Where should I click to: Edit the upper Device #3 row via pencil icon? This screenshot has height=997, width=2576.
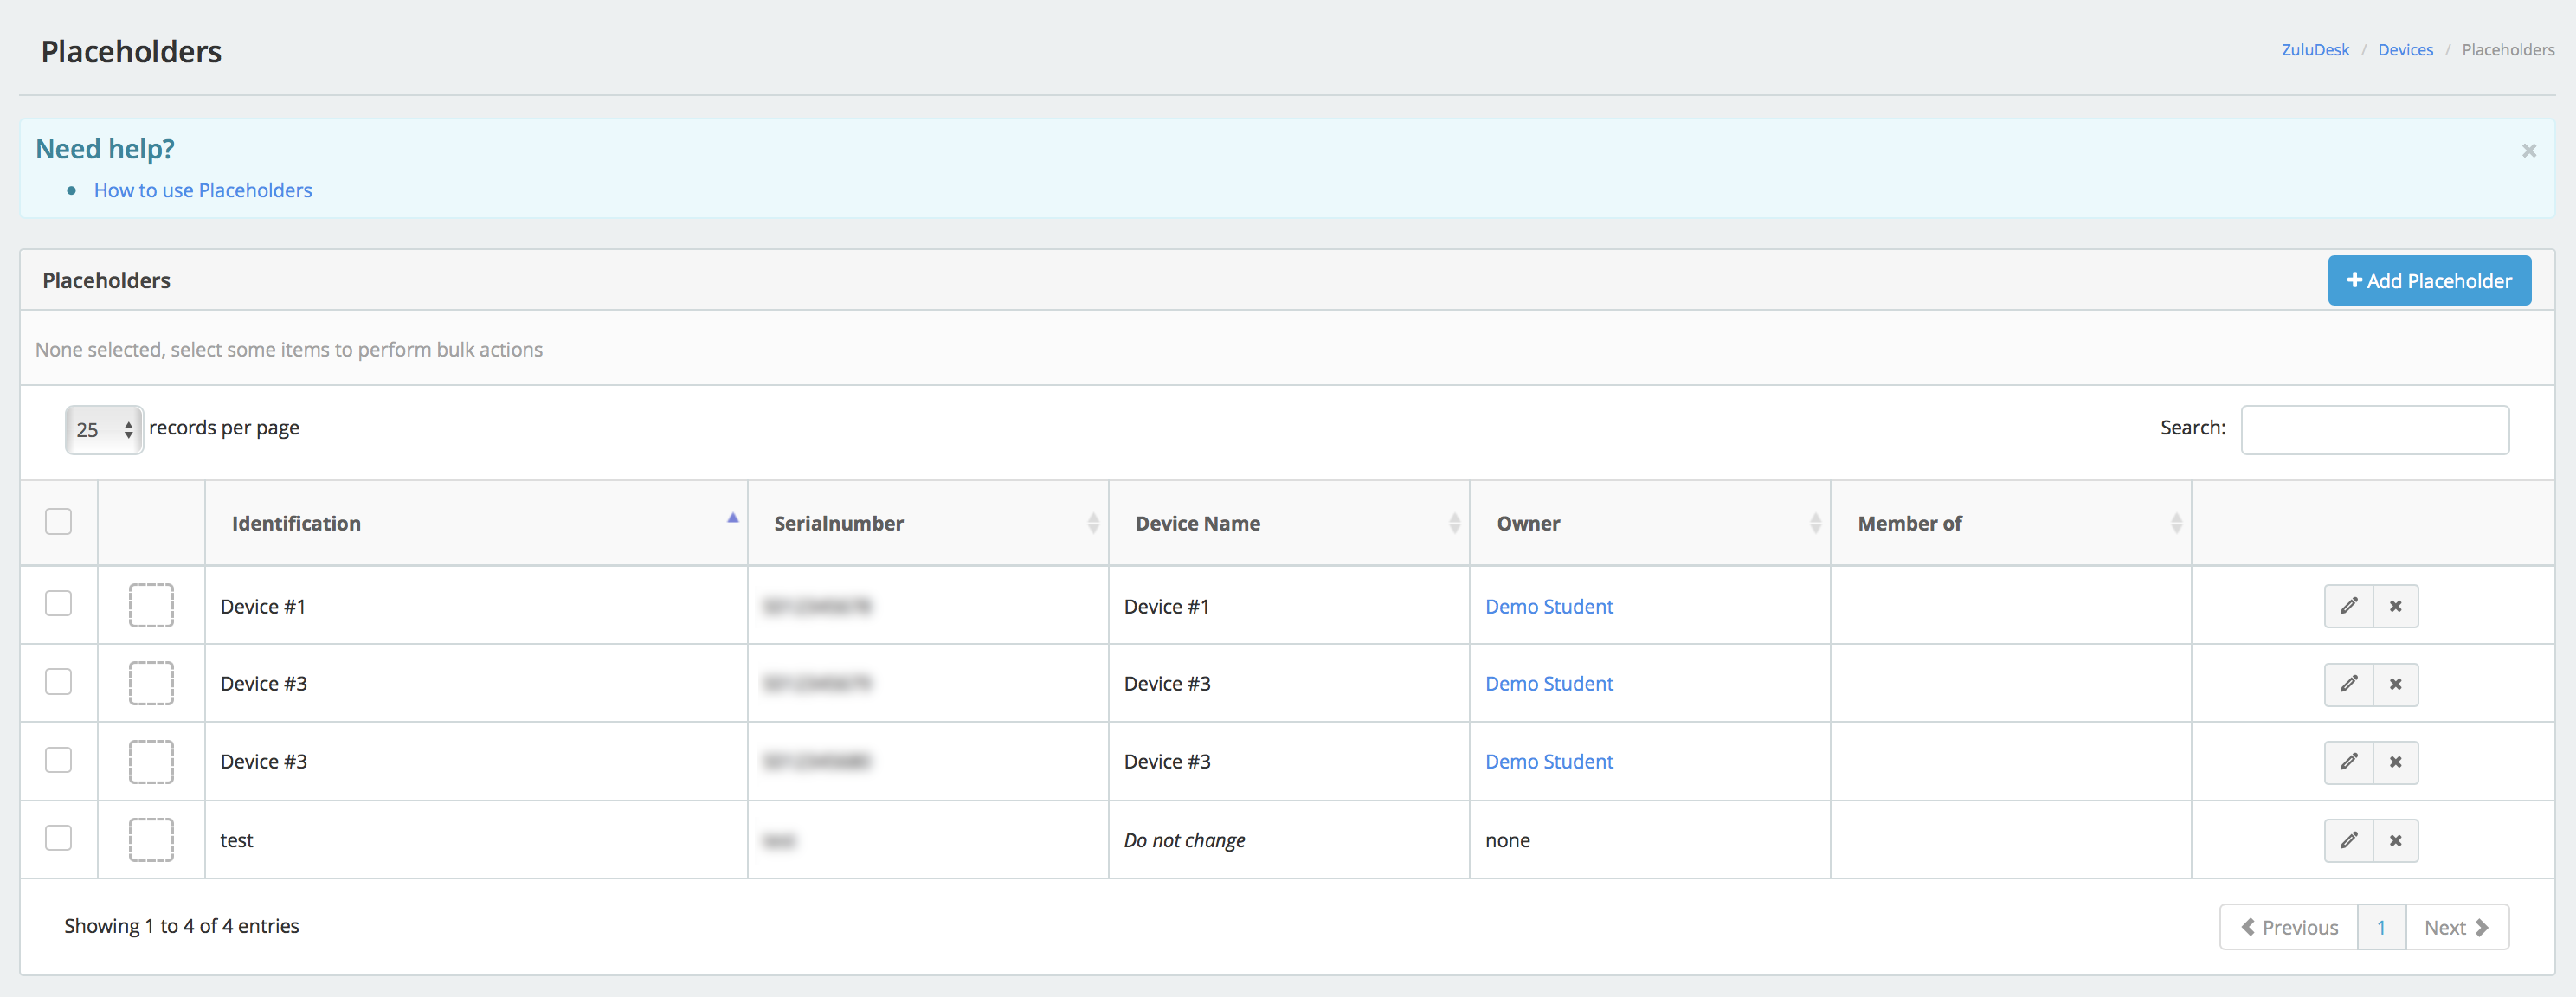pos(2348,684)
